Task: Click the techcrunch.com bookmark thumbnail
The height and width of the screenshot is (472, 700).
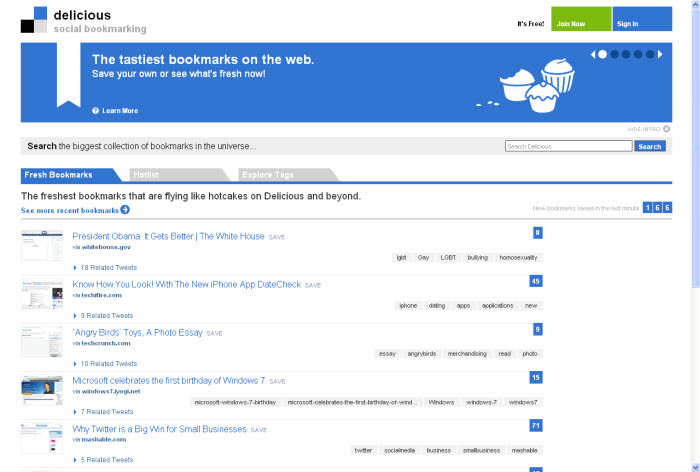Action: (x=42, y=342)
